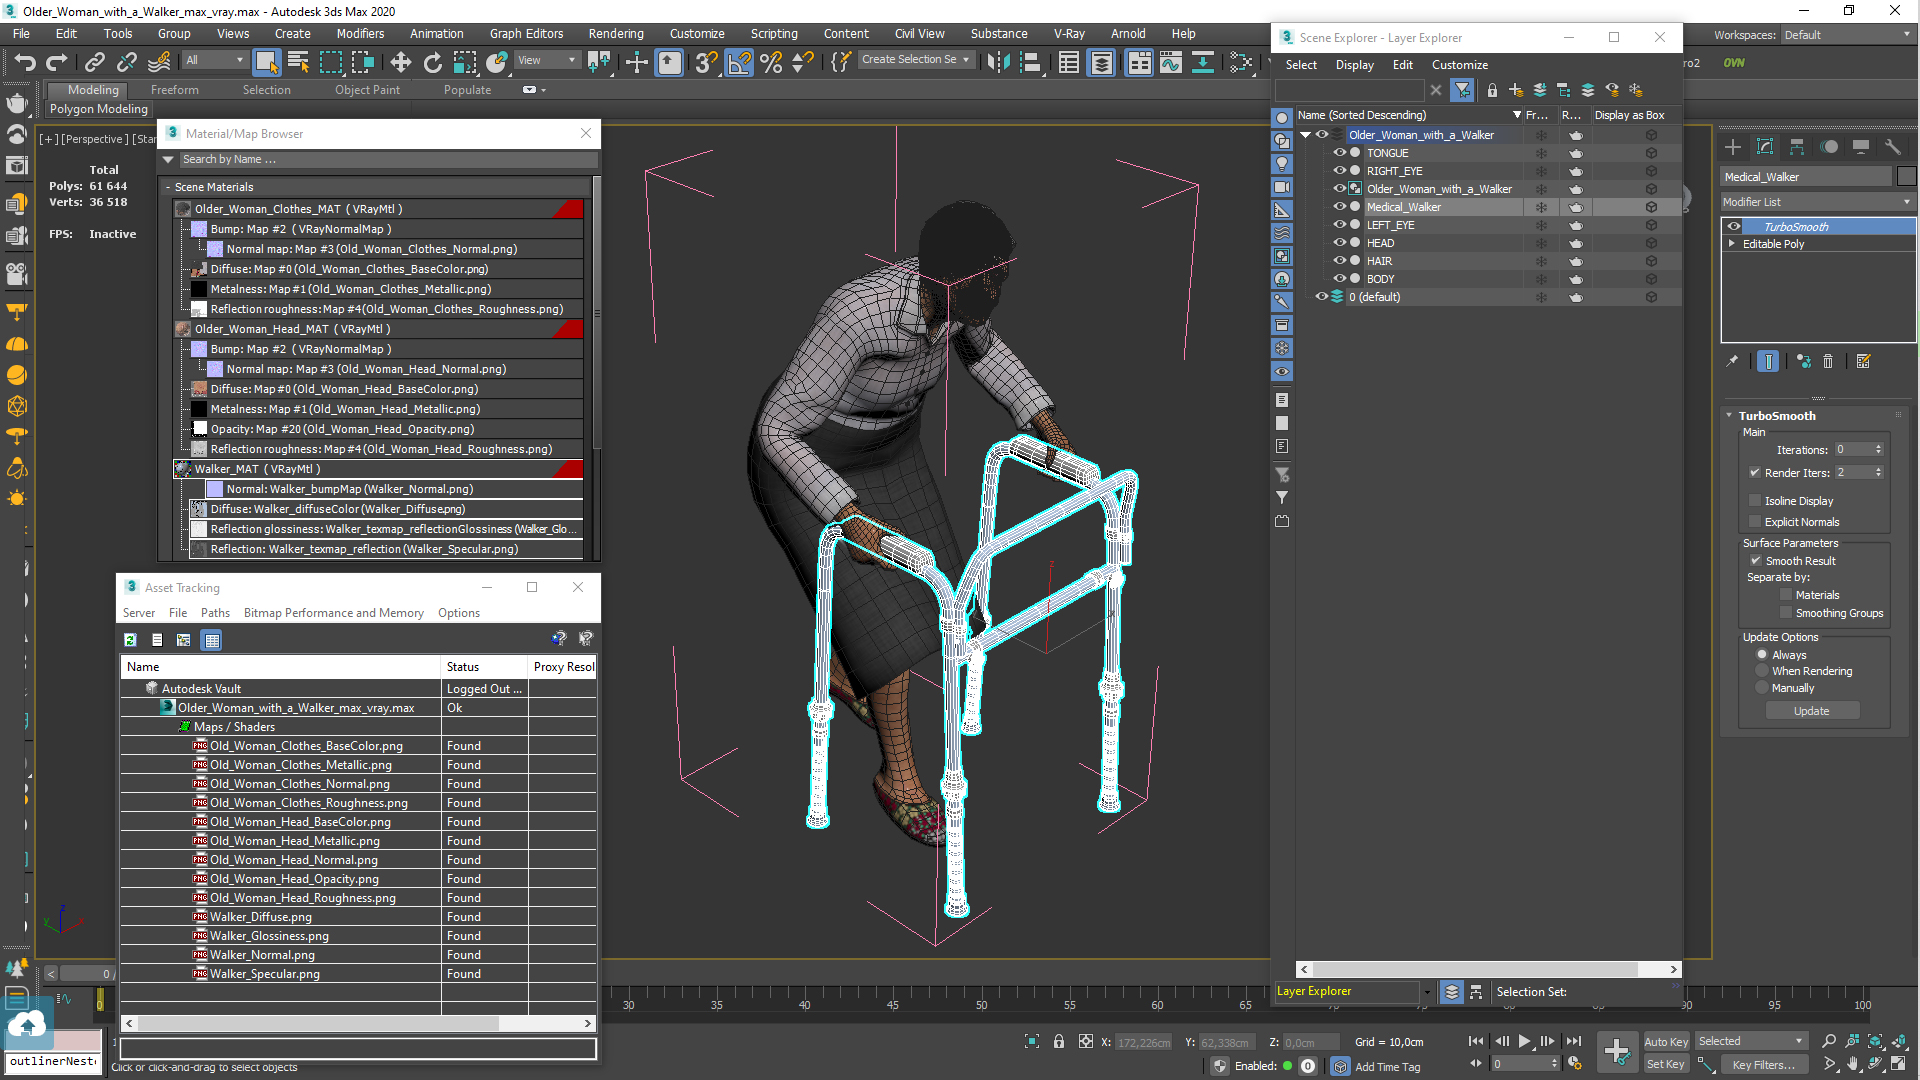
Task: Open the selection filter All dropdown
Action: pyautogui.click(x=214, y=61)
